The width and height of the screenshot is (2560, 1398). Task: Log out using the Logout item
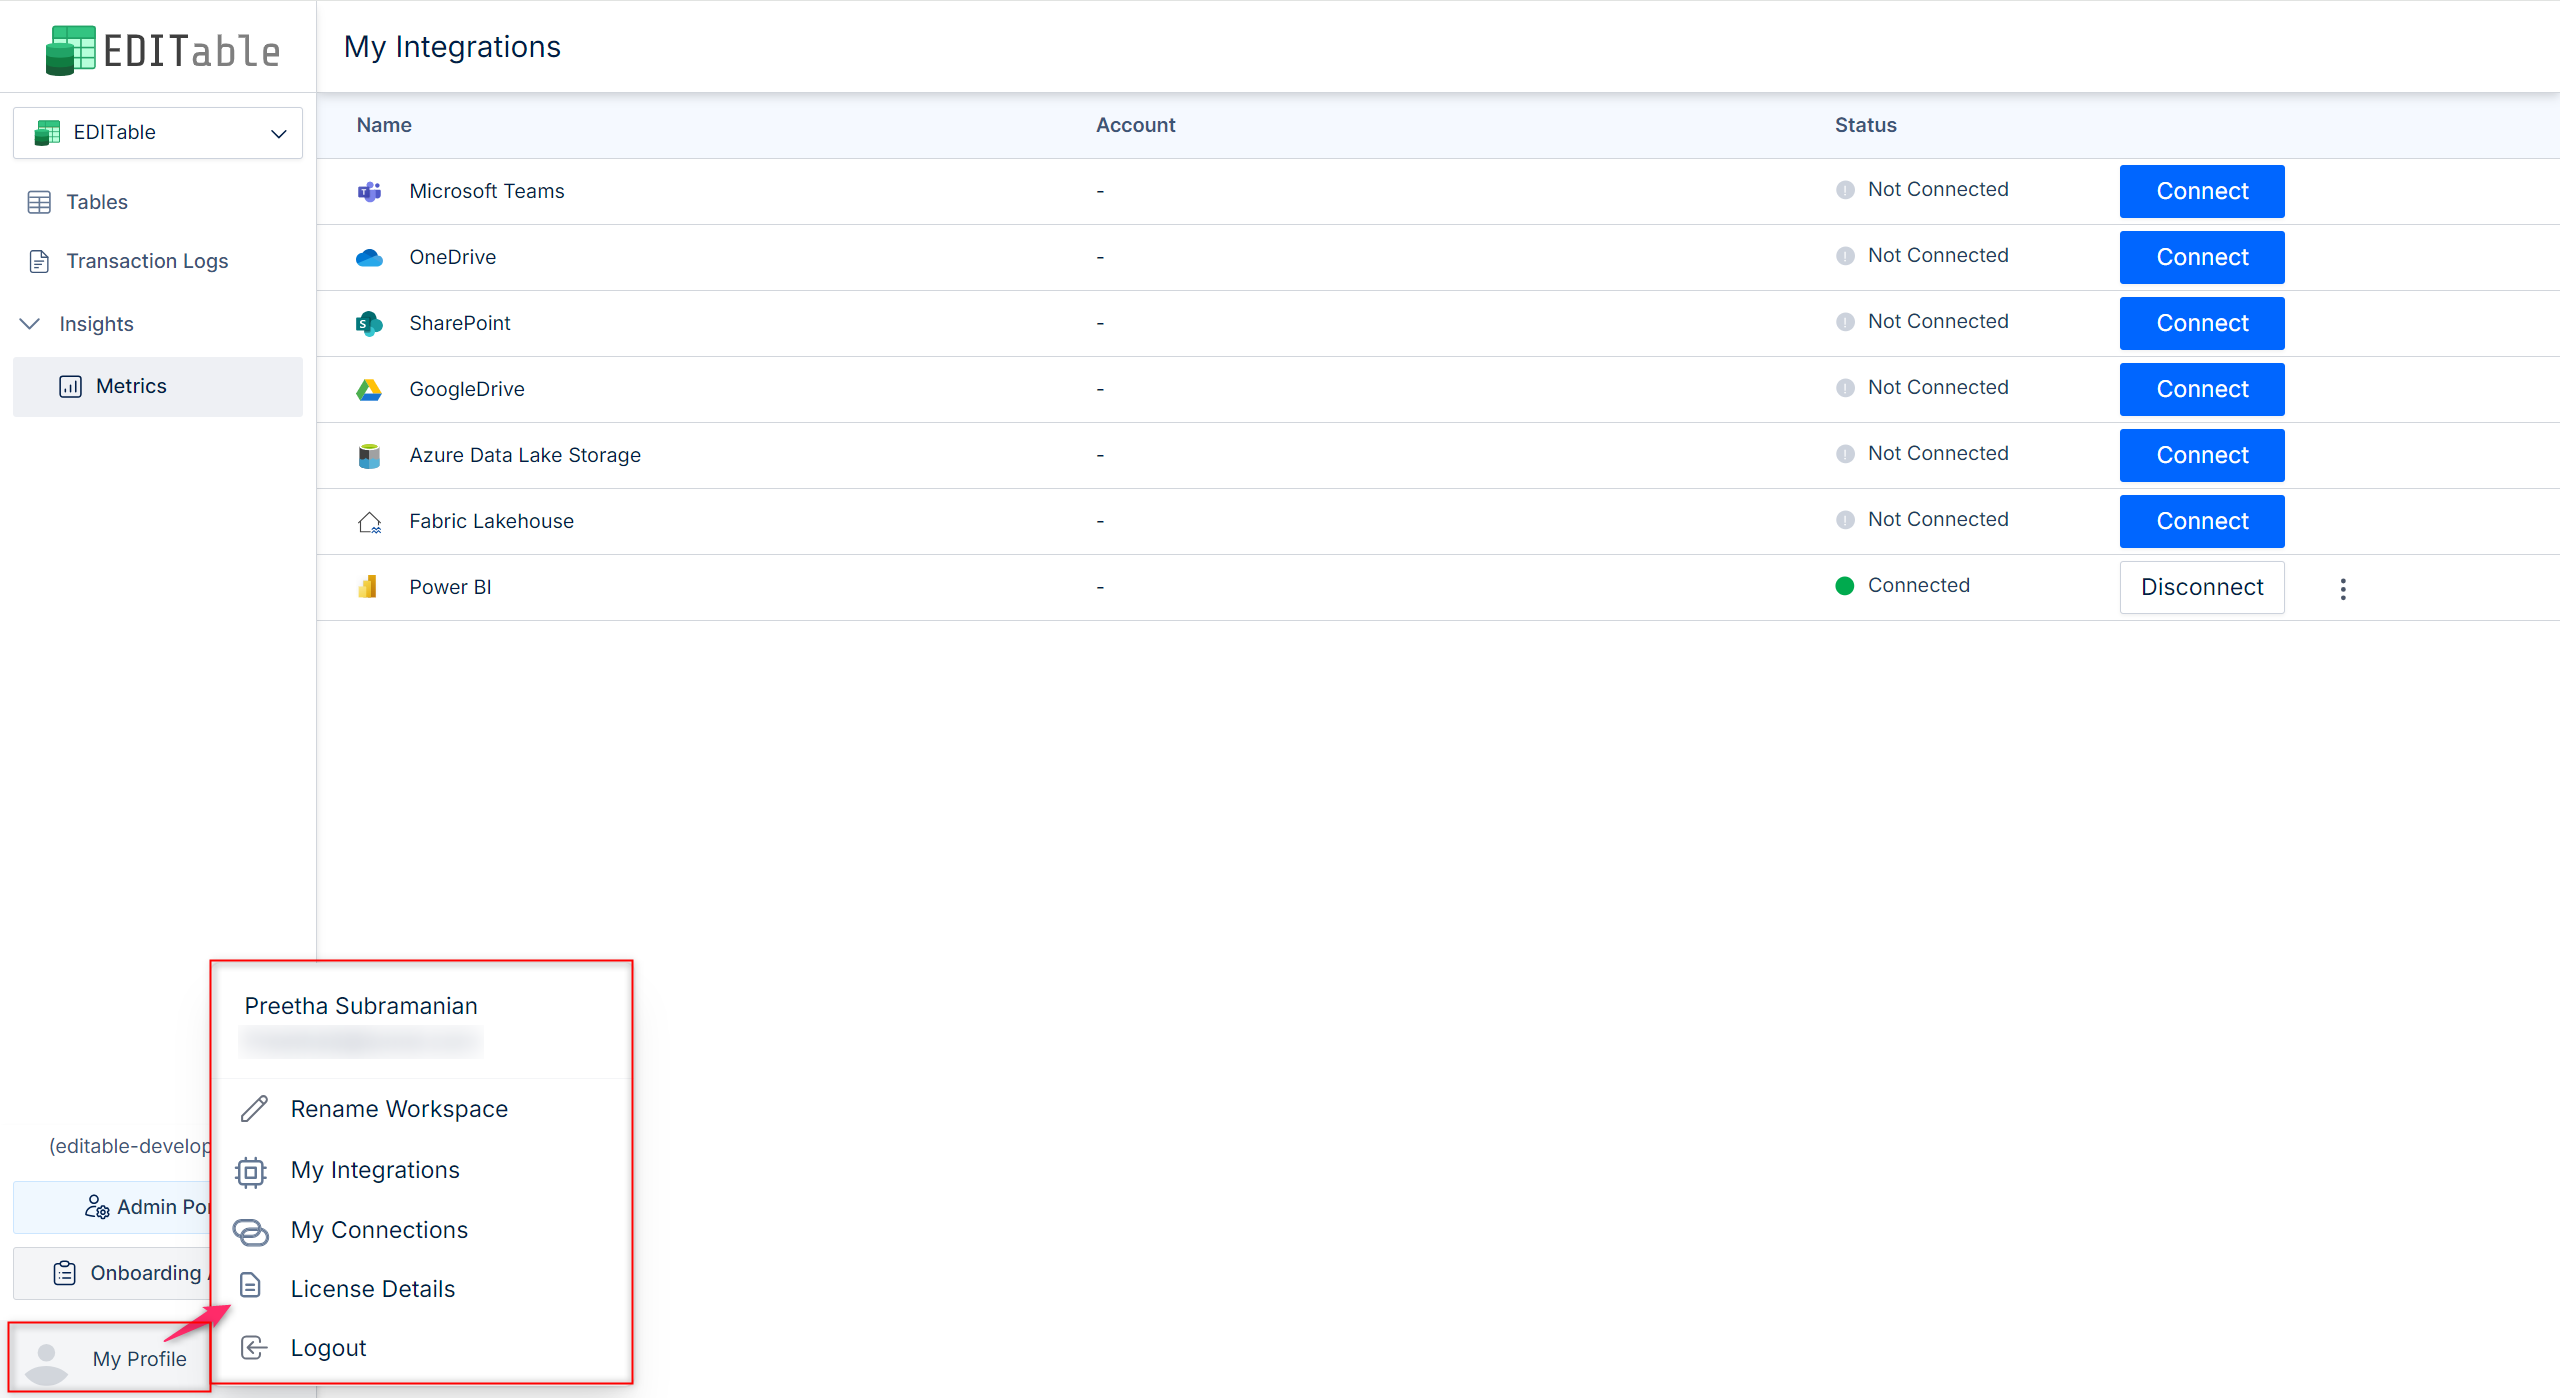coord(328,1348)
